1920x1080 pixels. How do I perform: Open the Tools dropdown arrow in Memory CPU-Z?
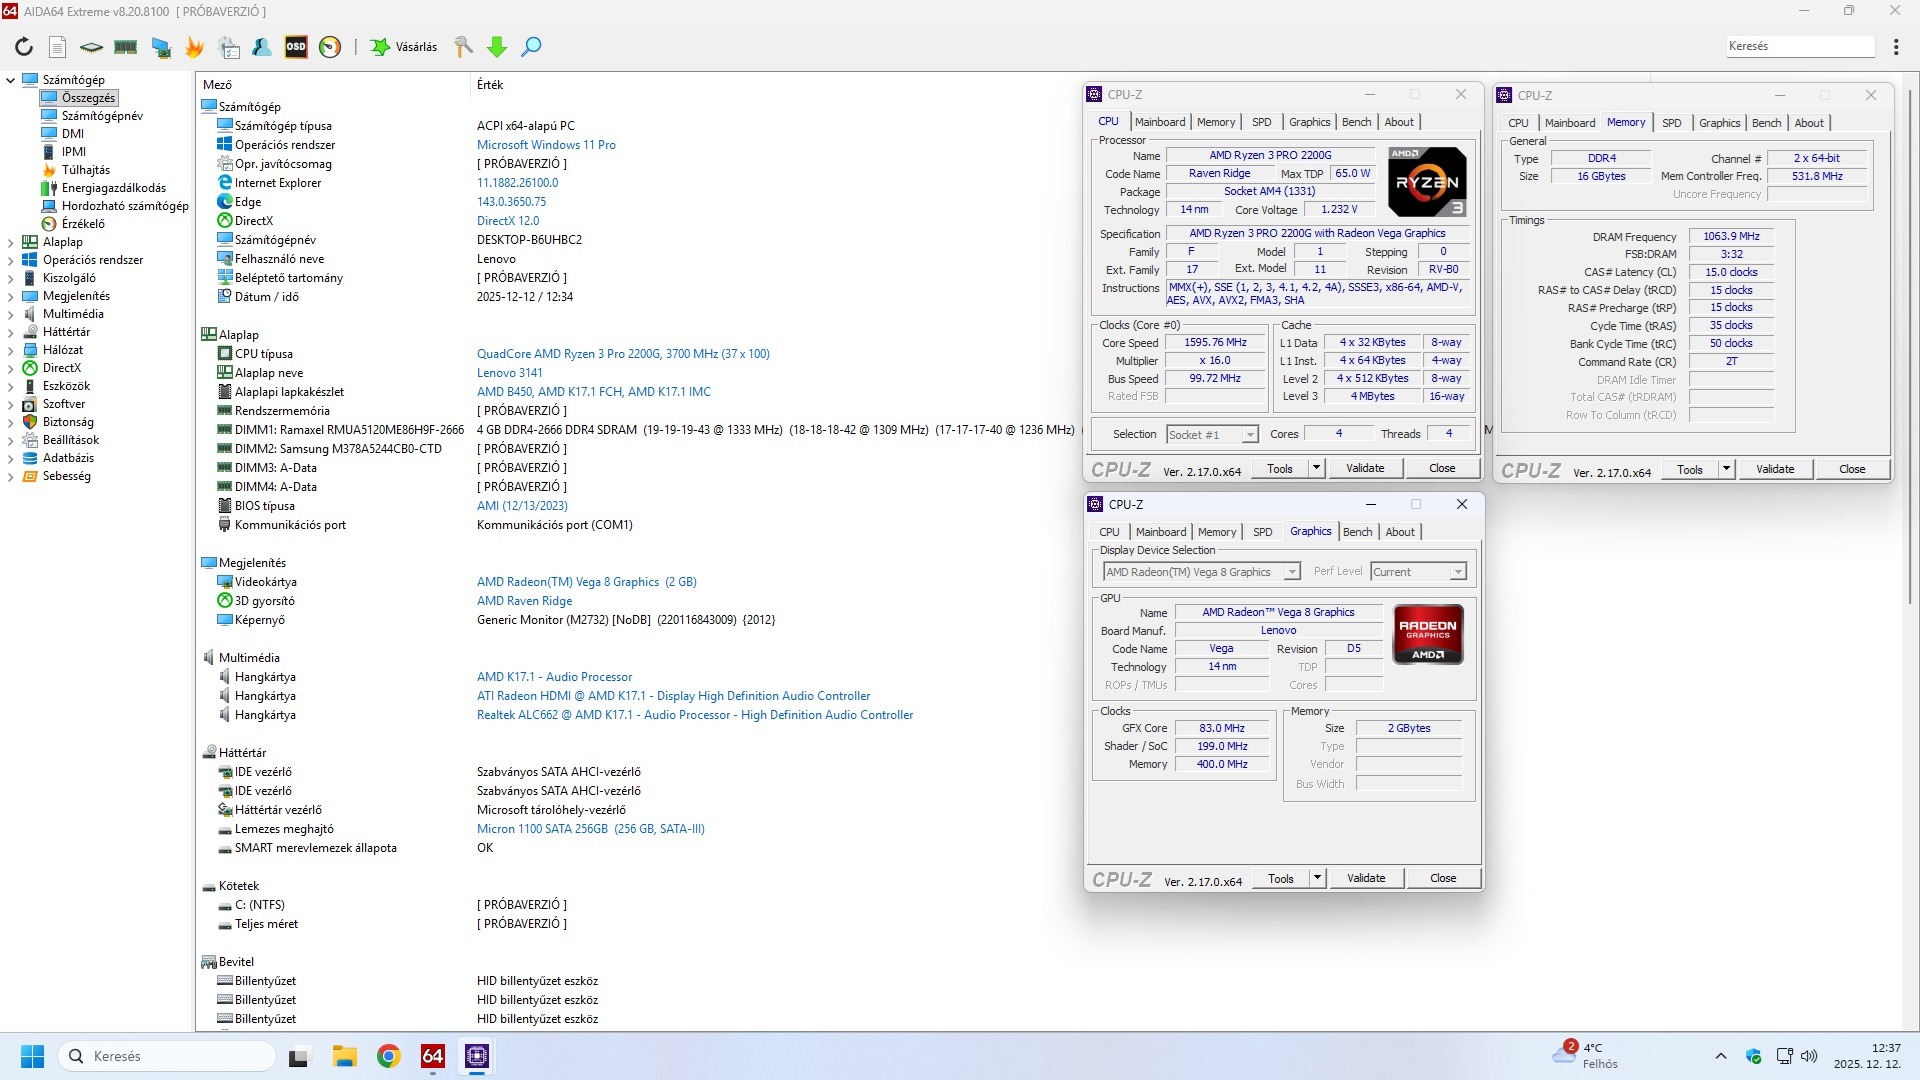click(1726, 469)
